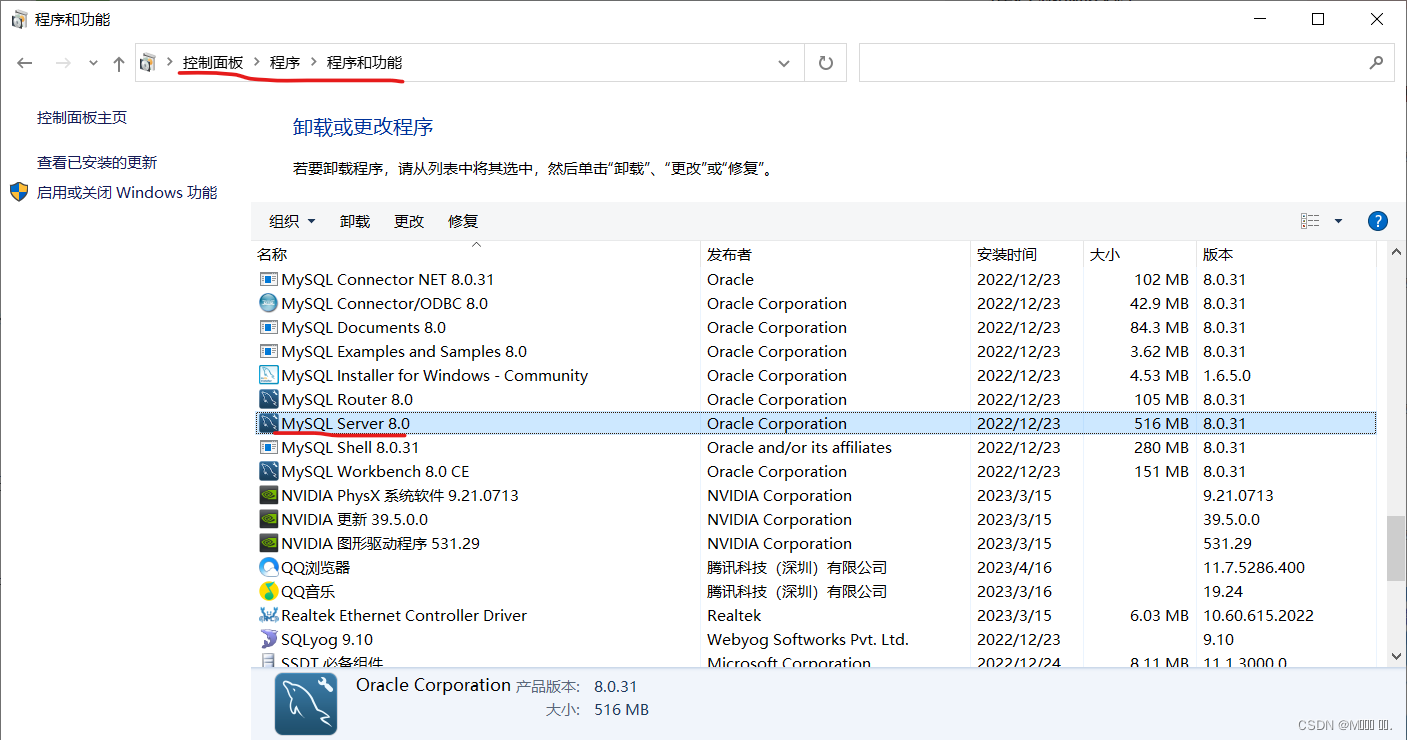This screenshot has width=1407, height=740.
Task: Open the 组织 dropdown menu
Action: pos(293,221)
